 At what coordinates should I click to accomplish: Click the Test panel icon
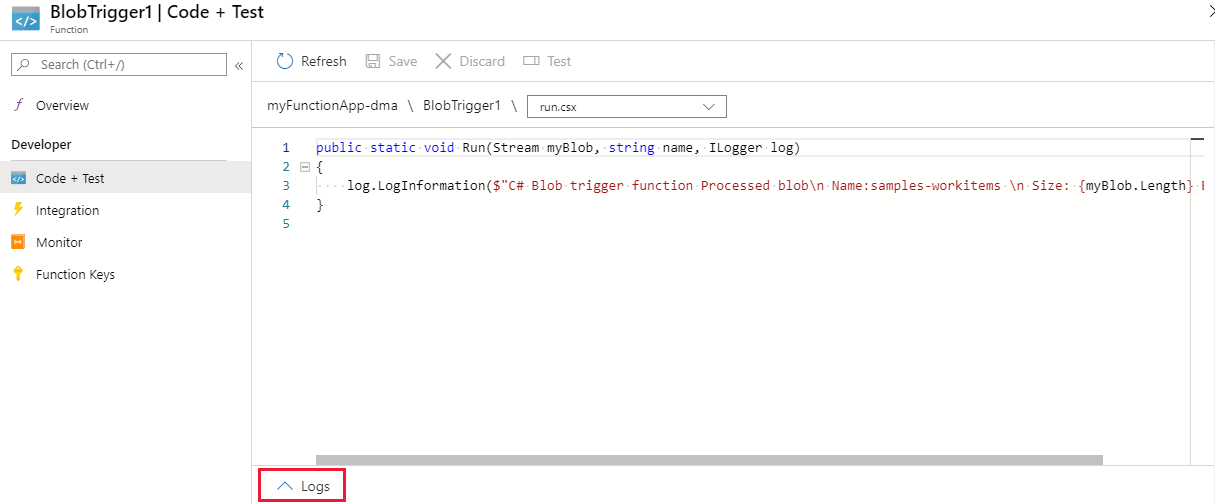[531, 61]
